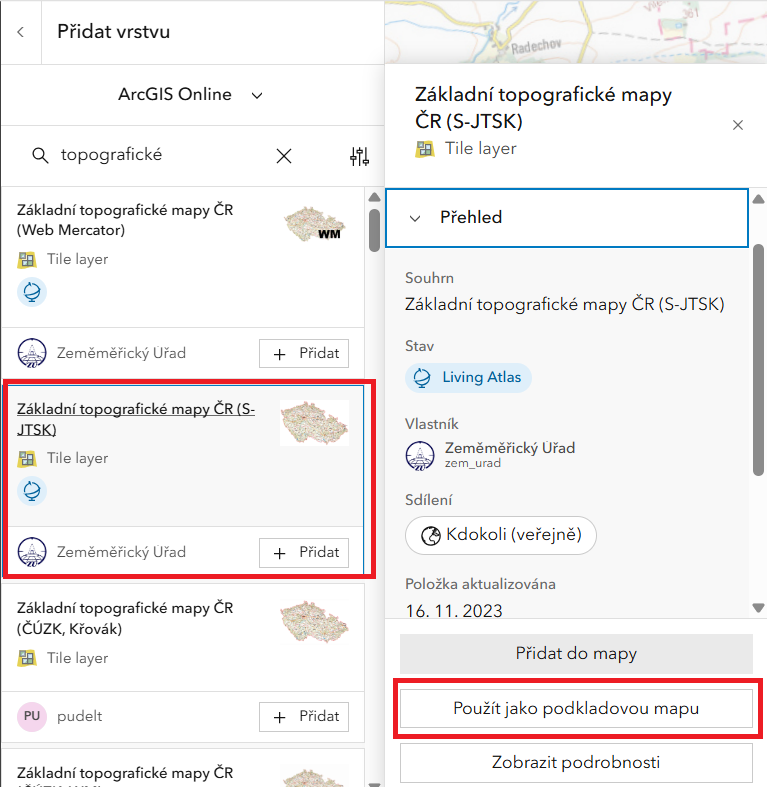This screenshot has width=767, height=787.
Task: Click the pudelt owner avatar
Action: tap(32, 716)
